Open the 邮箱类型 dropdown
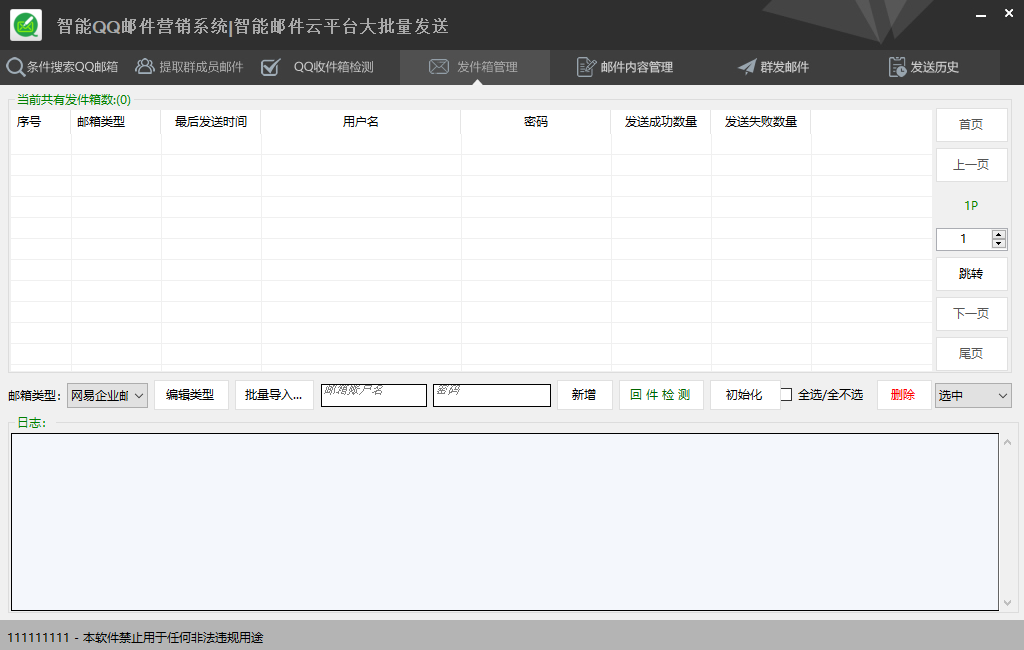 [107, 395]
